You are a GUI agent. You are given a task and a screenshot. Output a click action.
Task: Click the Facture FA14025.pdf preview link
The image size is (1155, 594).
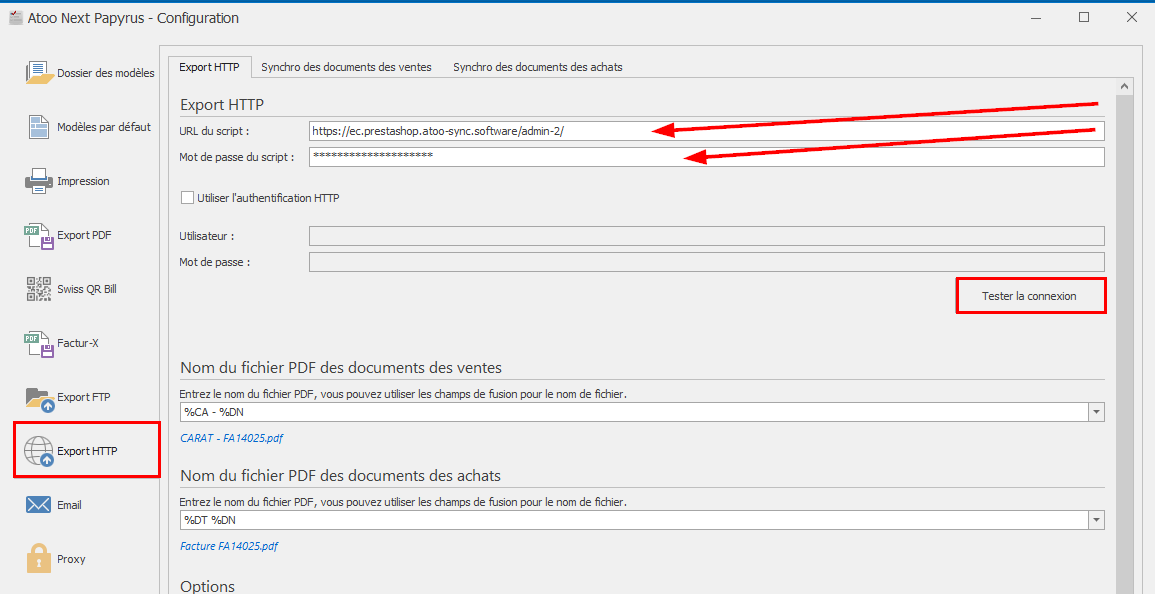point(229,546)
